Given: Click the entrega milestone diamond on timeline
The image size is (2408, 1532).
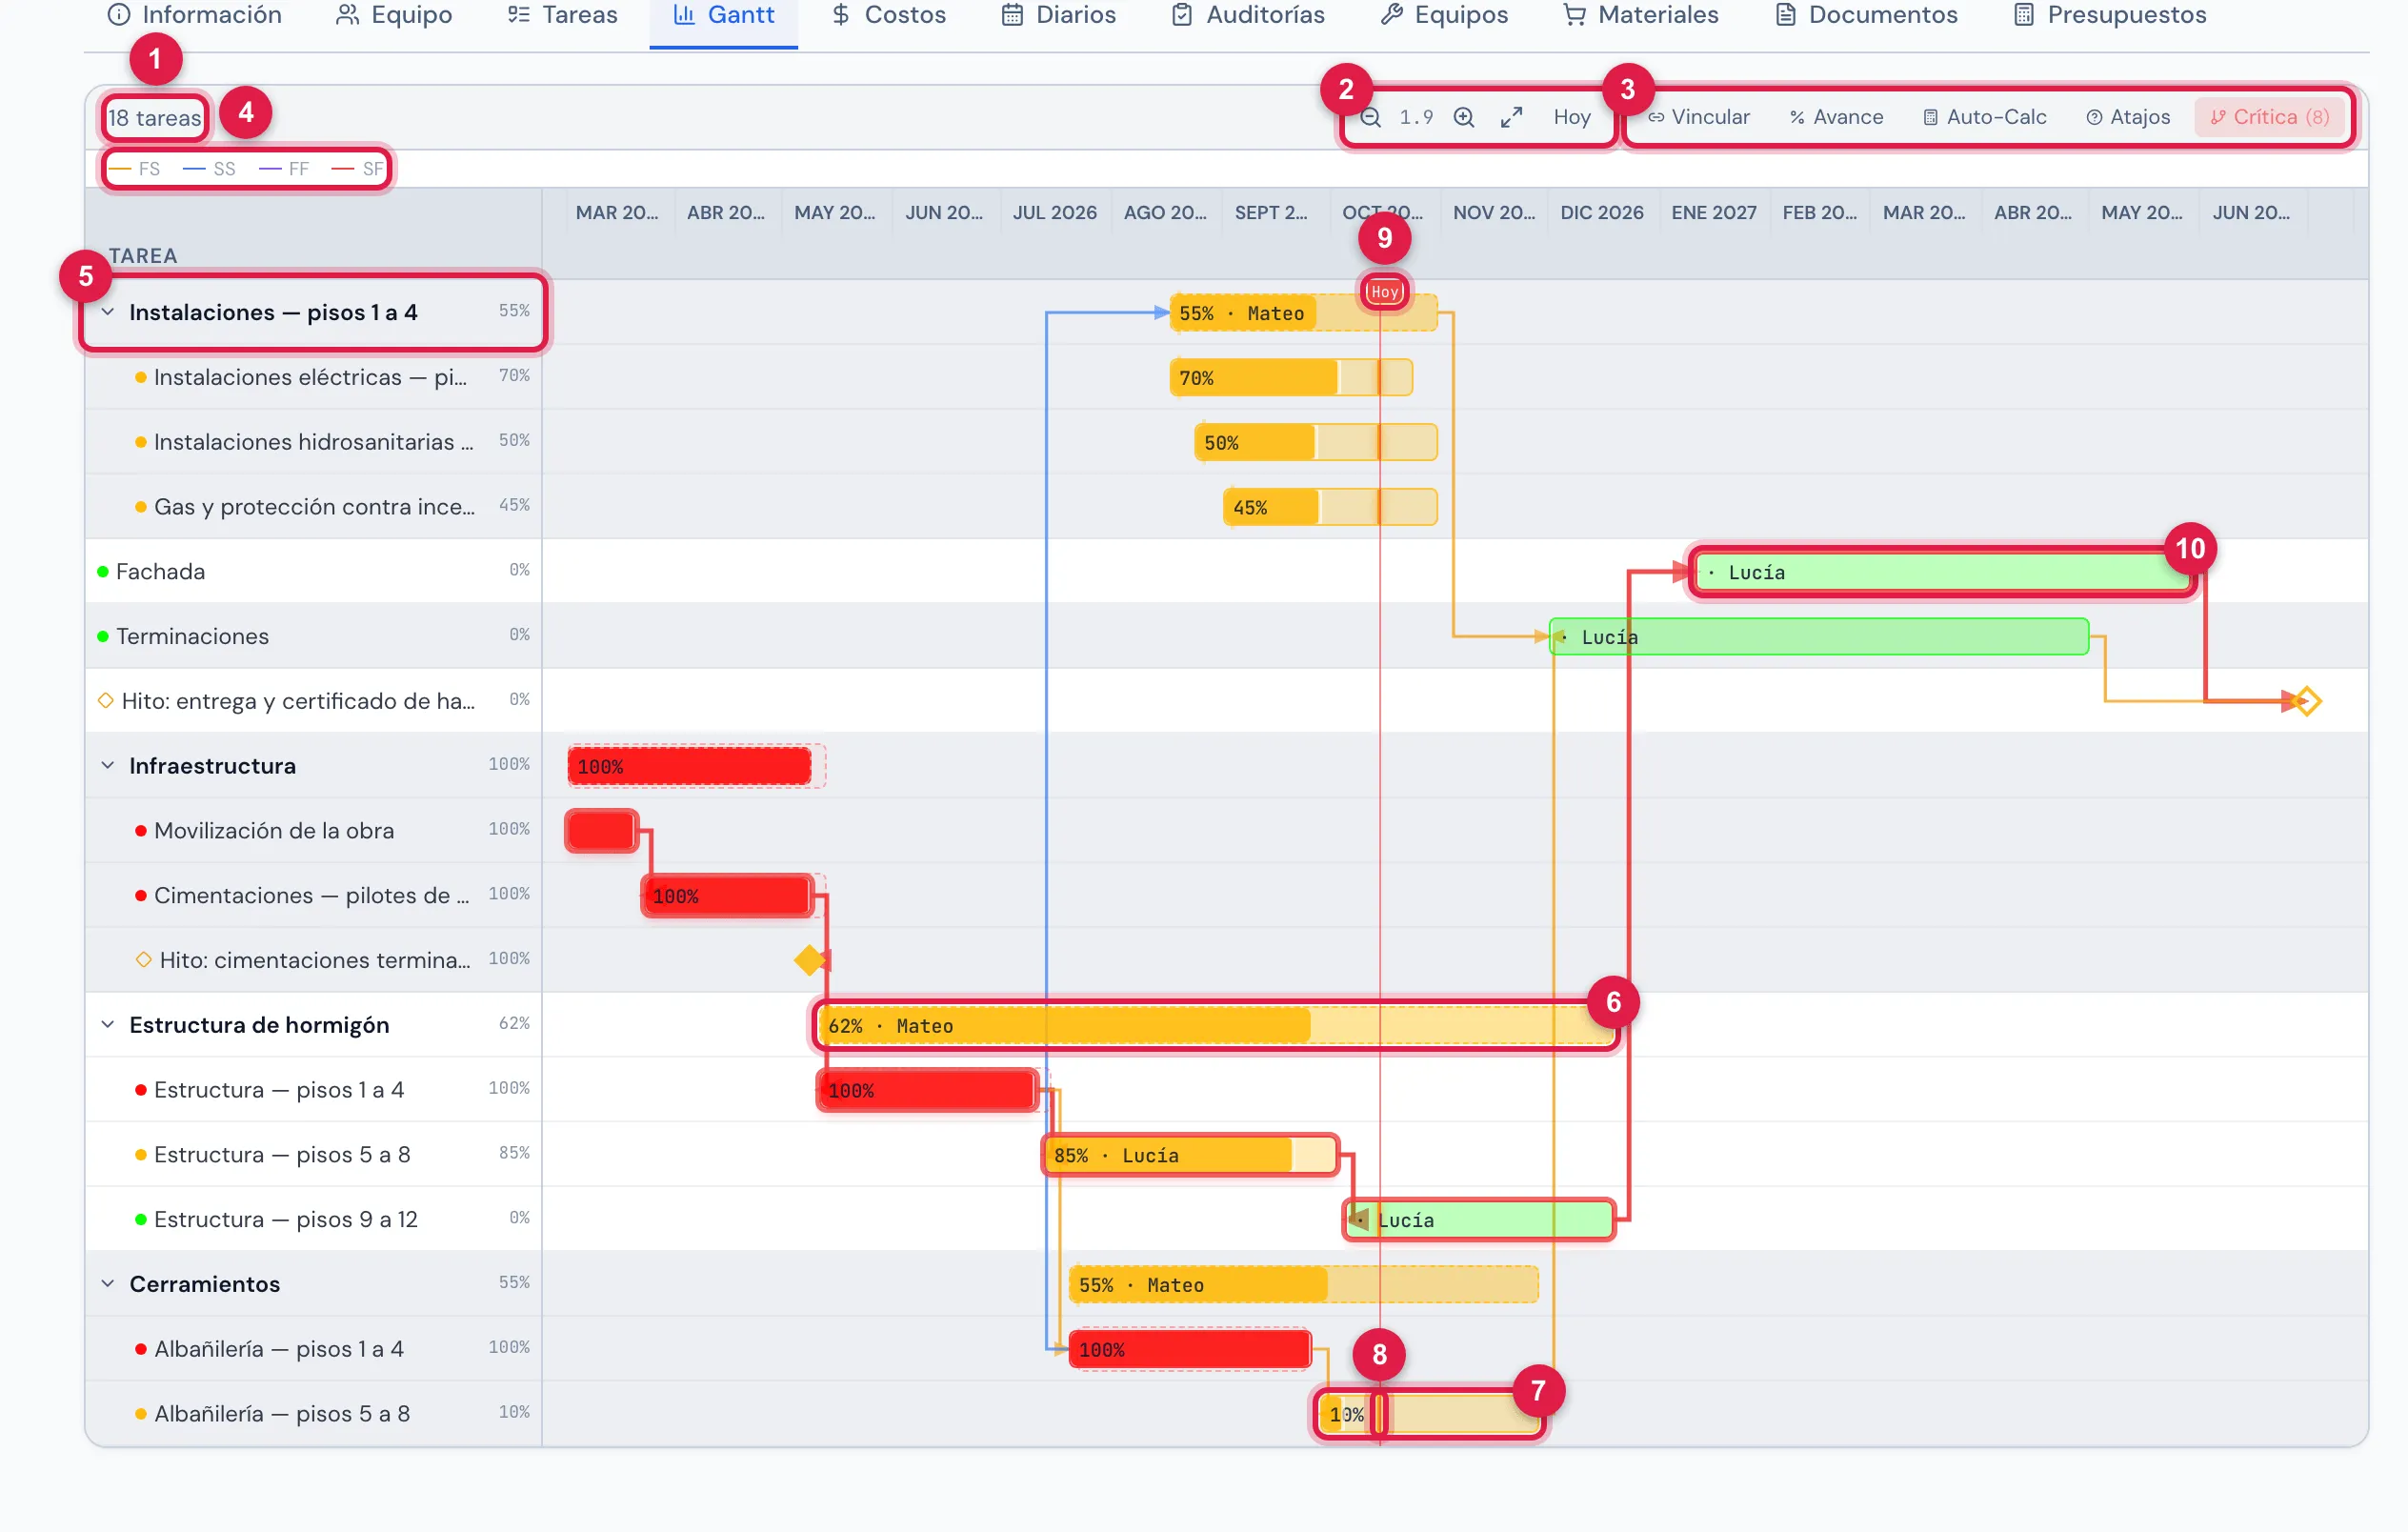Looking at the screenshot, I should [2306, 702].
